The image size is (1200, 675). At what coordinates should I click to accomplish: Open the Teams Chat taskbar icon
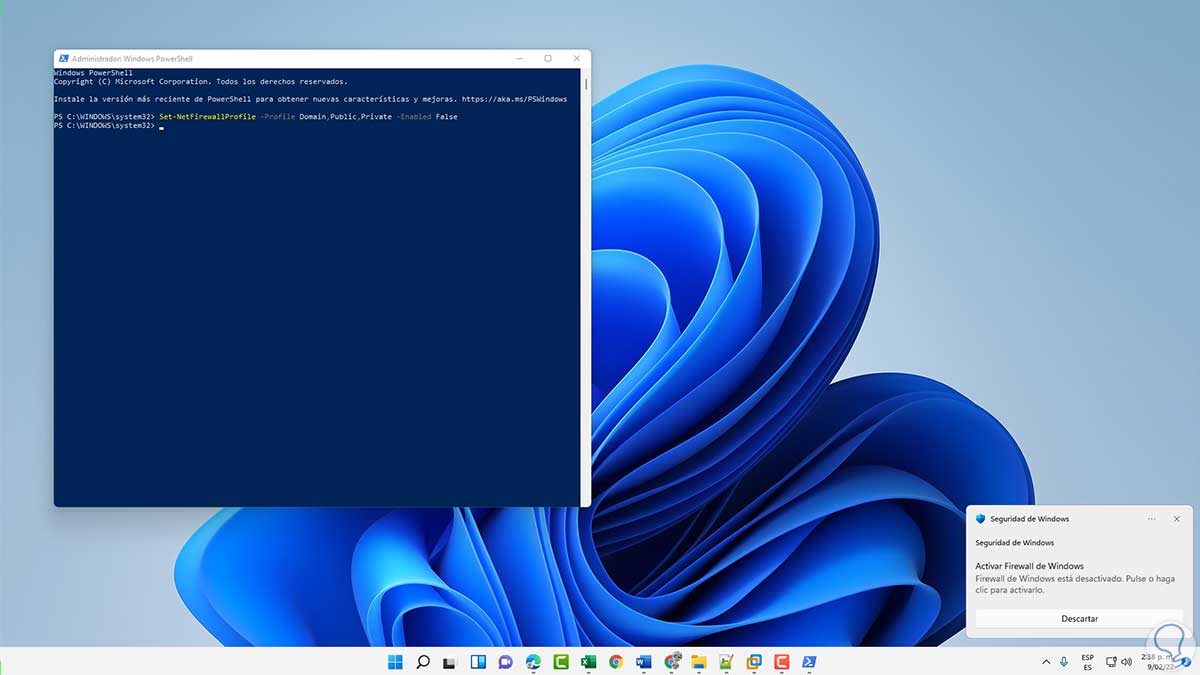pyautogui.click(x=505, y=662)
